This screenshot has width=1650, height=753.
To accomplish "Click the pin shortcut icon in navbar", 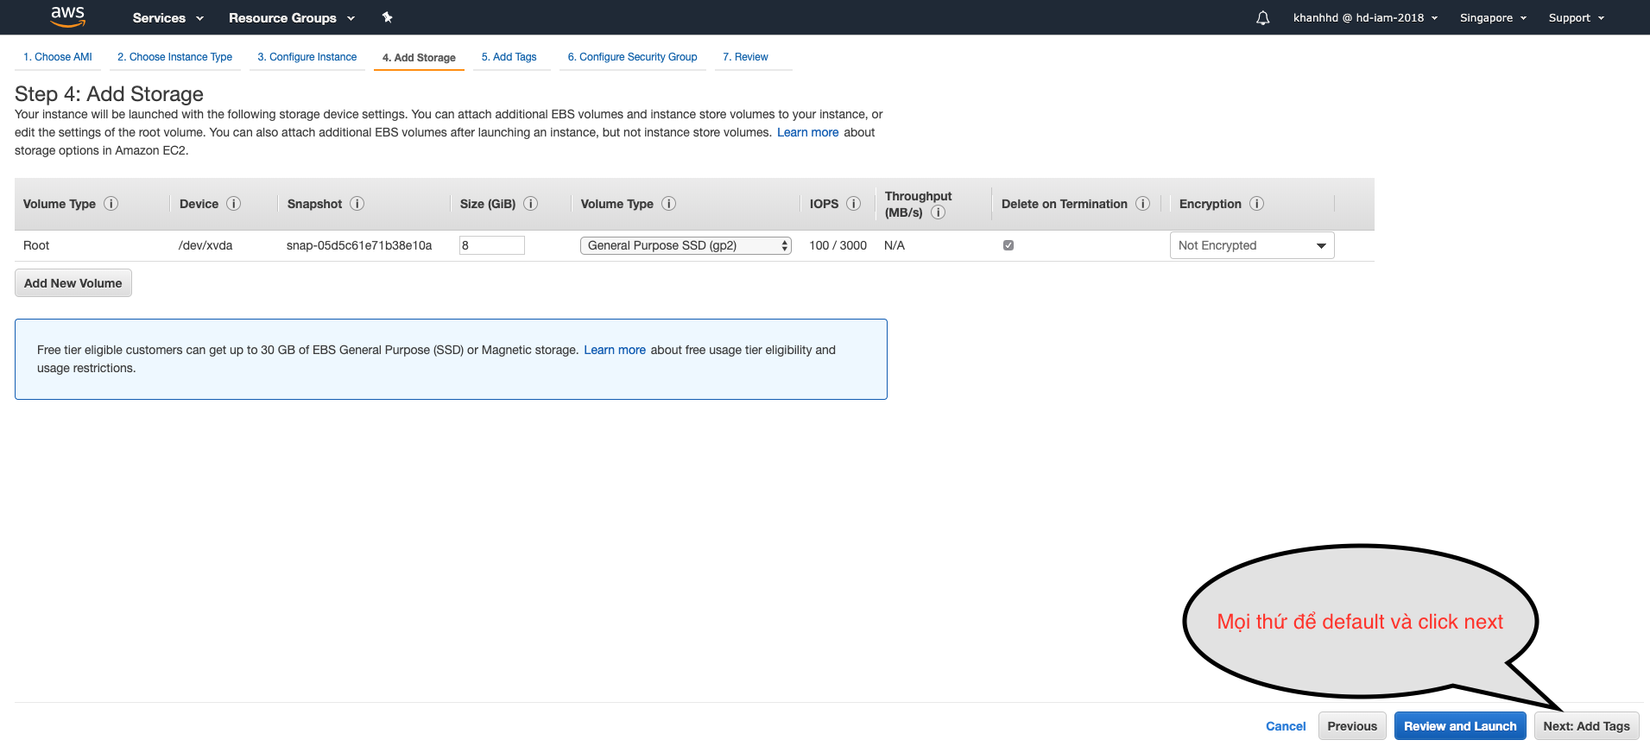I will (387, 17).
